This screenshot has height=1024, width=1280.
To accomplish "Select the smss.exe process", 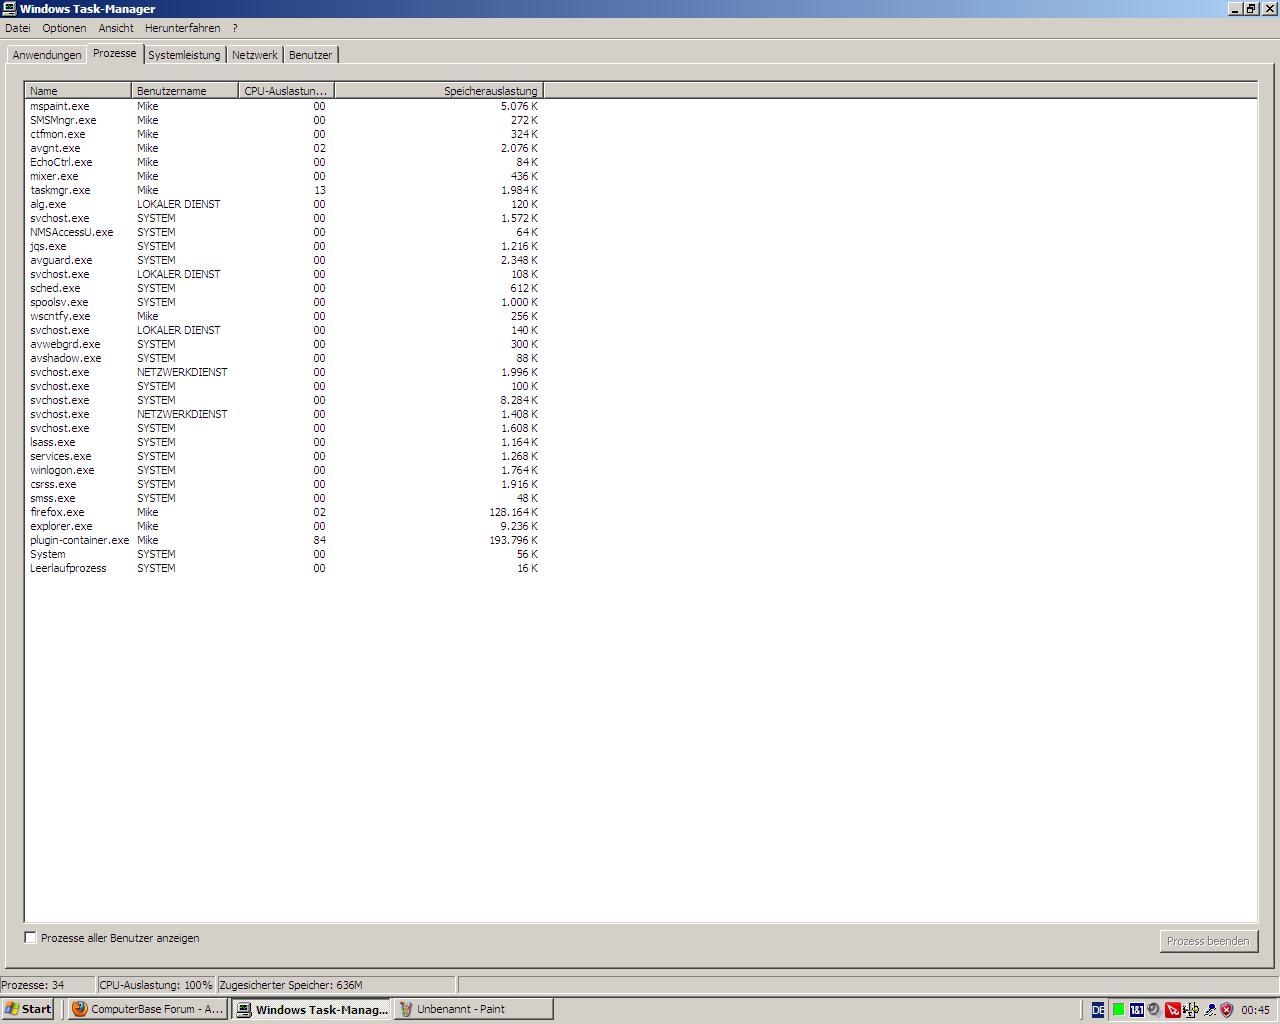I will point(283,498).
